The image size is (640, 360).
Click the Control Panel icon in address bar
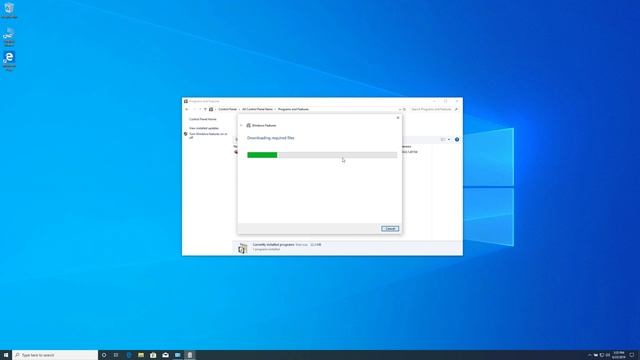(x=211, y=109)
